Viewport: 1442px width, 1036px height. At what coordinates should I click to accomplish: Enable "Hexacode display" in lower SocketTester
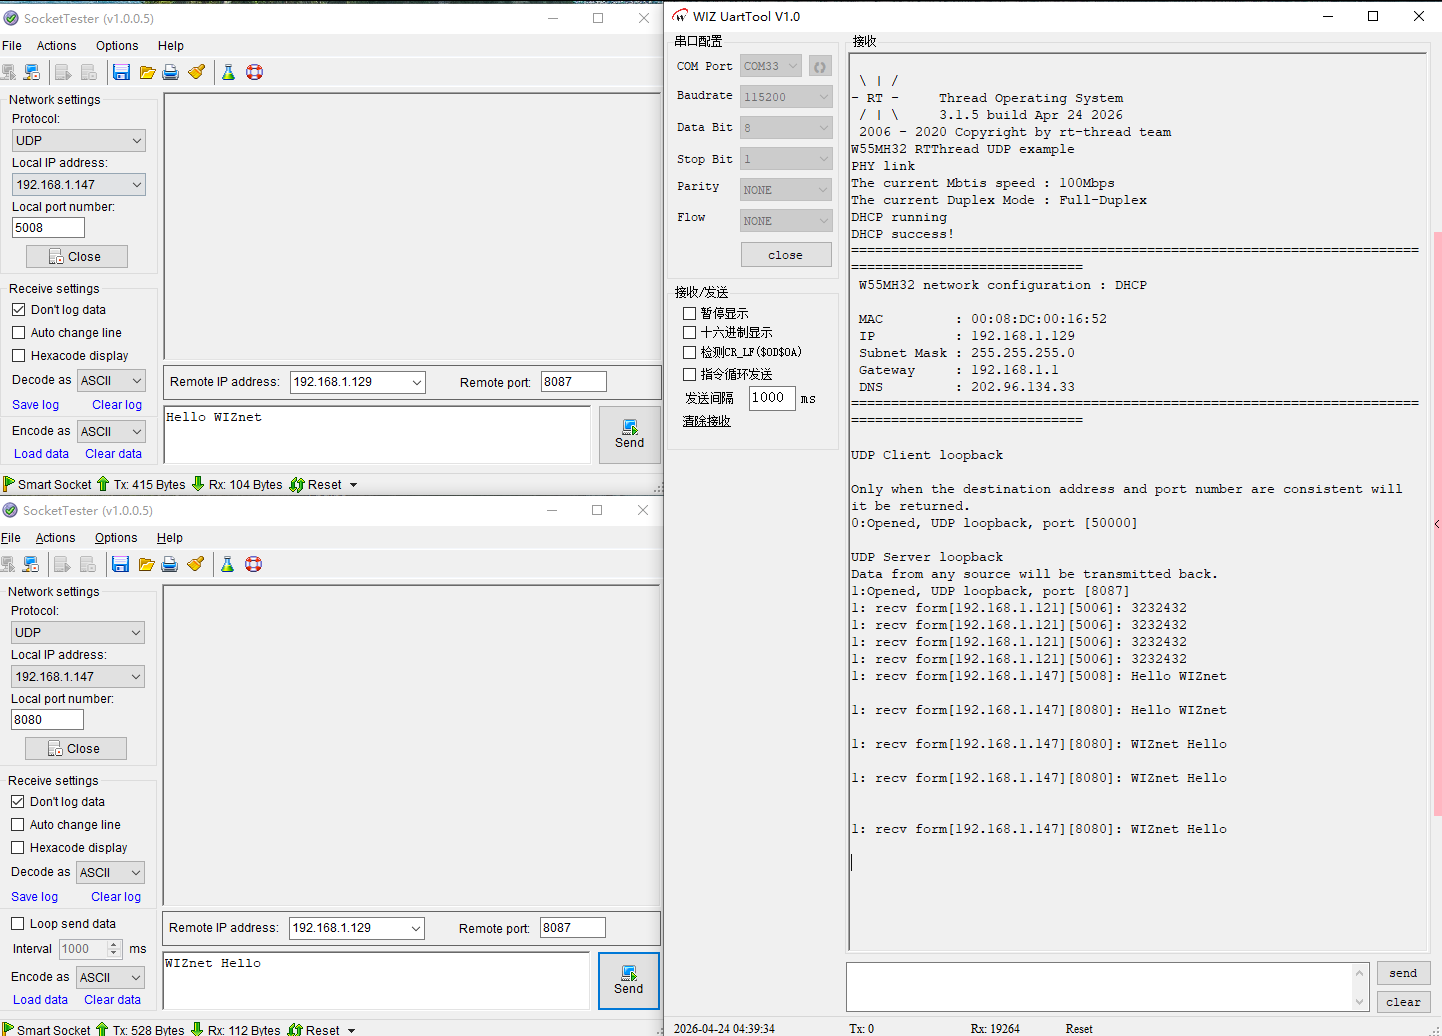coord(18,848)
